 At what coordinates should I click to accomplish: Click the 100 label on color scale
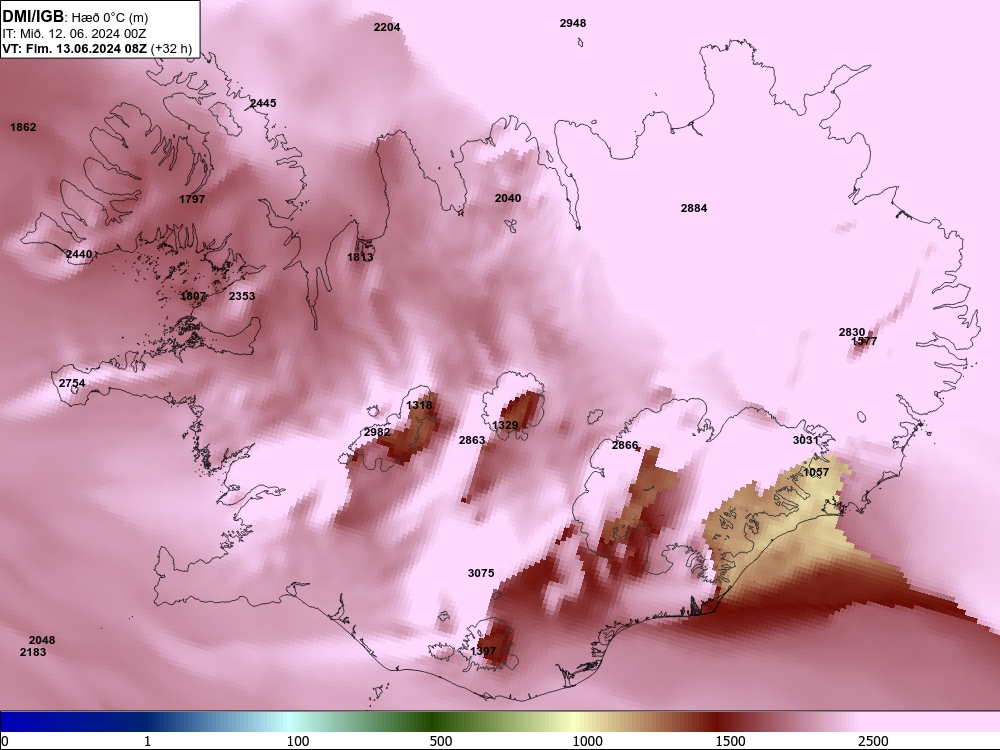pyautogui.click(x=298, y=741)
